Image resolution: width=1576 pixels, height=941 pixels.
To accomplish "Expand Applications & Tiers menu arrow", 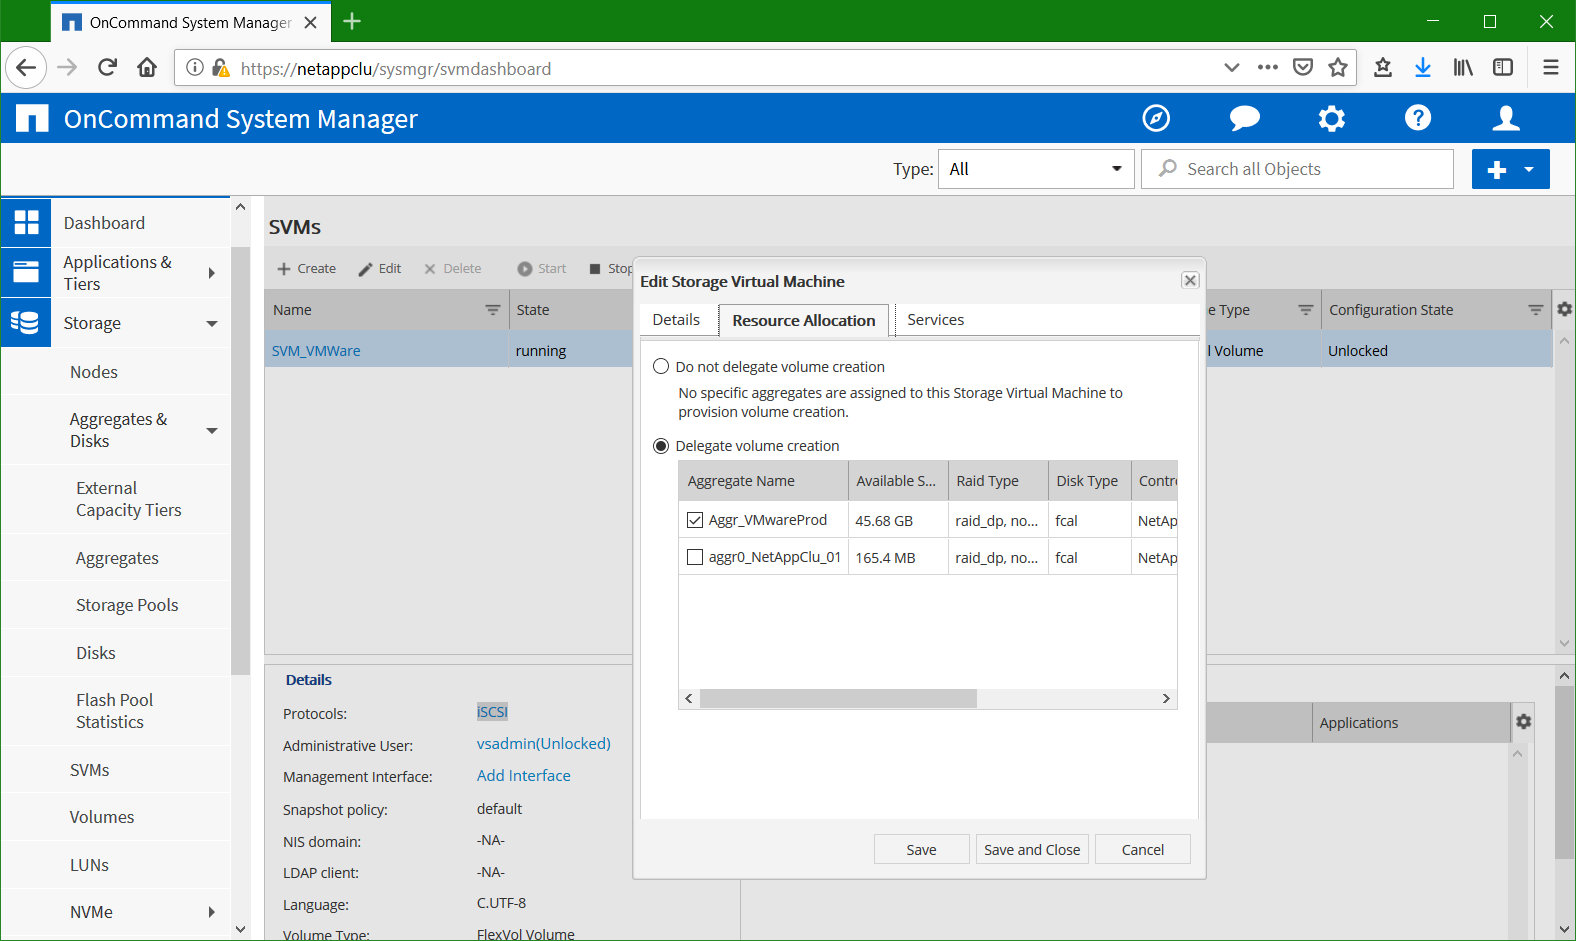I will click(x=211, y=273).
